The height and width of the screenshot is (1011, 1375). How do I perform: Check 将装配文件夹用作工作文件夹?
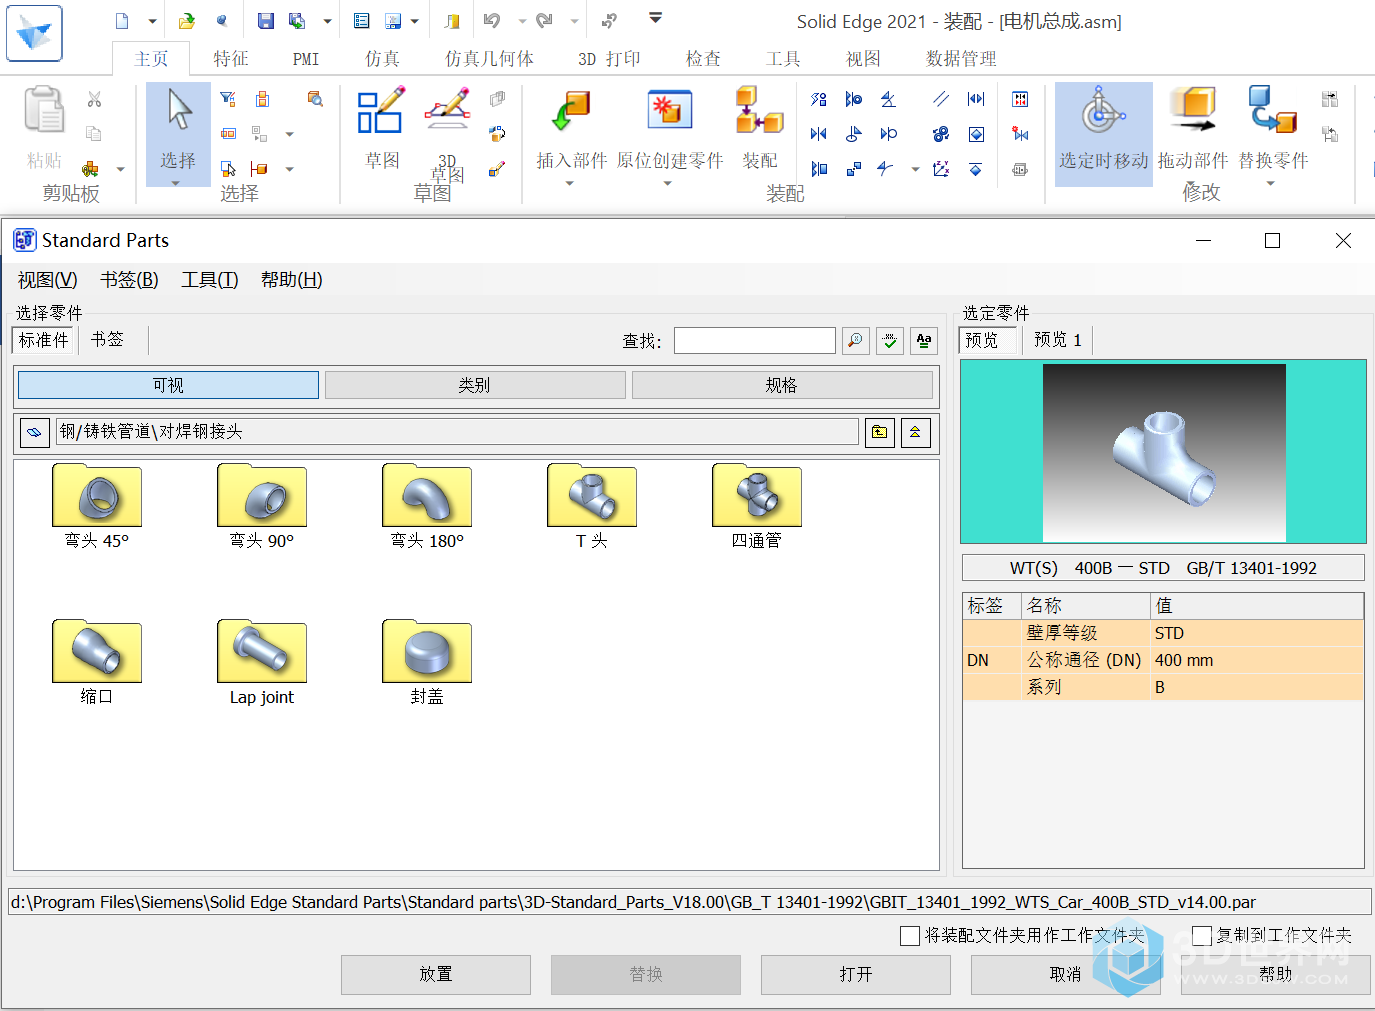910,936
